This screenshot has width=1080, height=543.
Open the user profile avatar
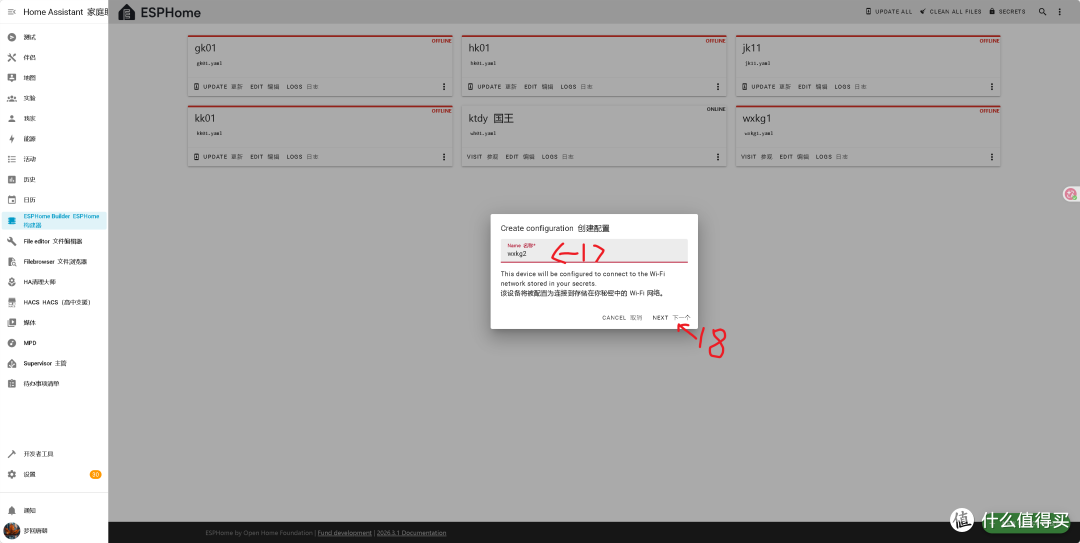click(11, 531)
